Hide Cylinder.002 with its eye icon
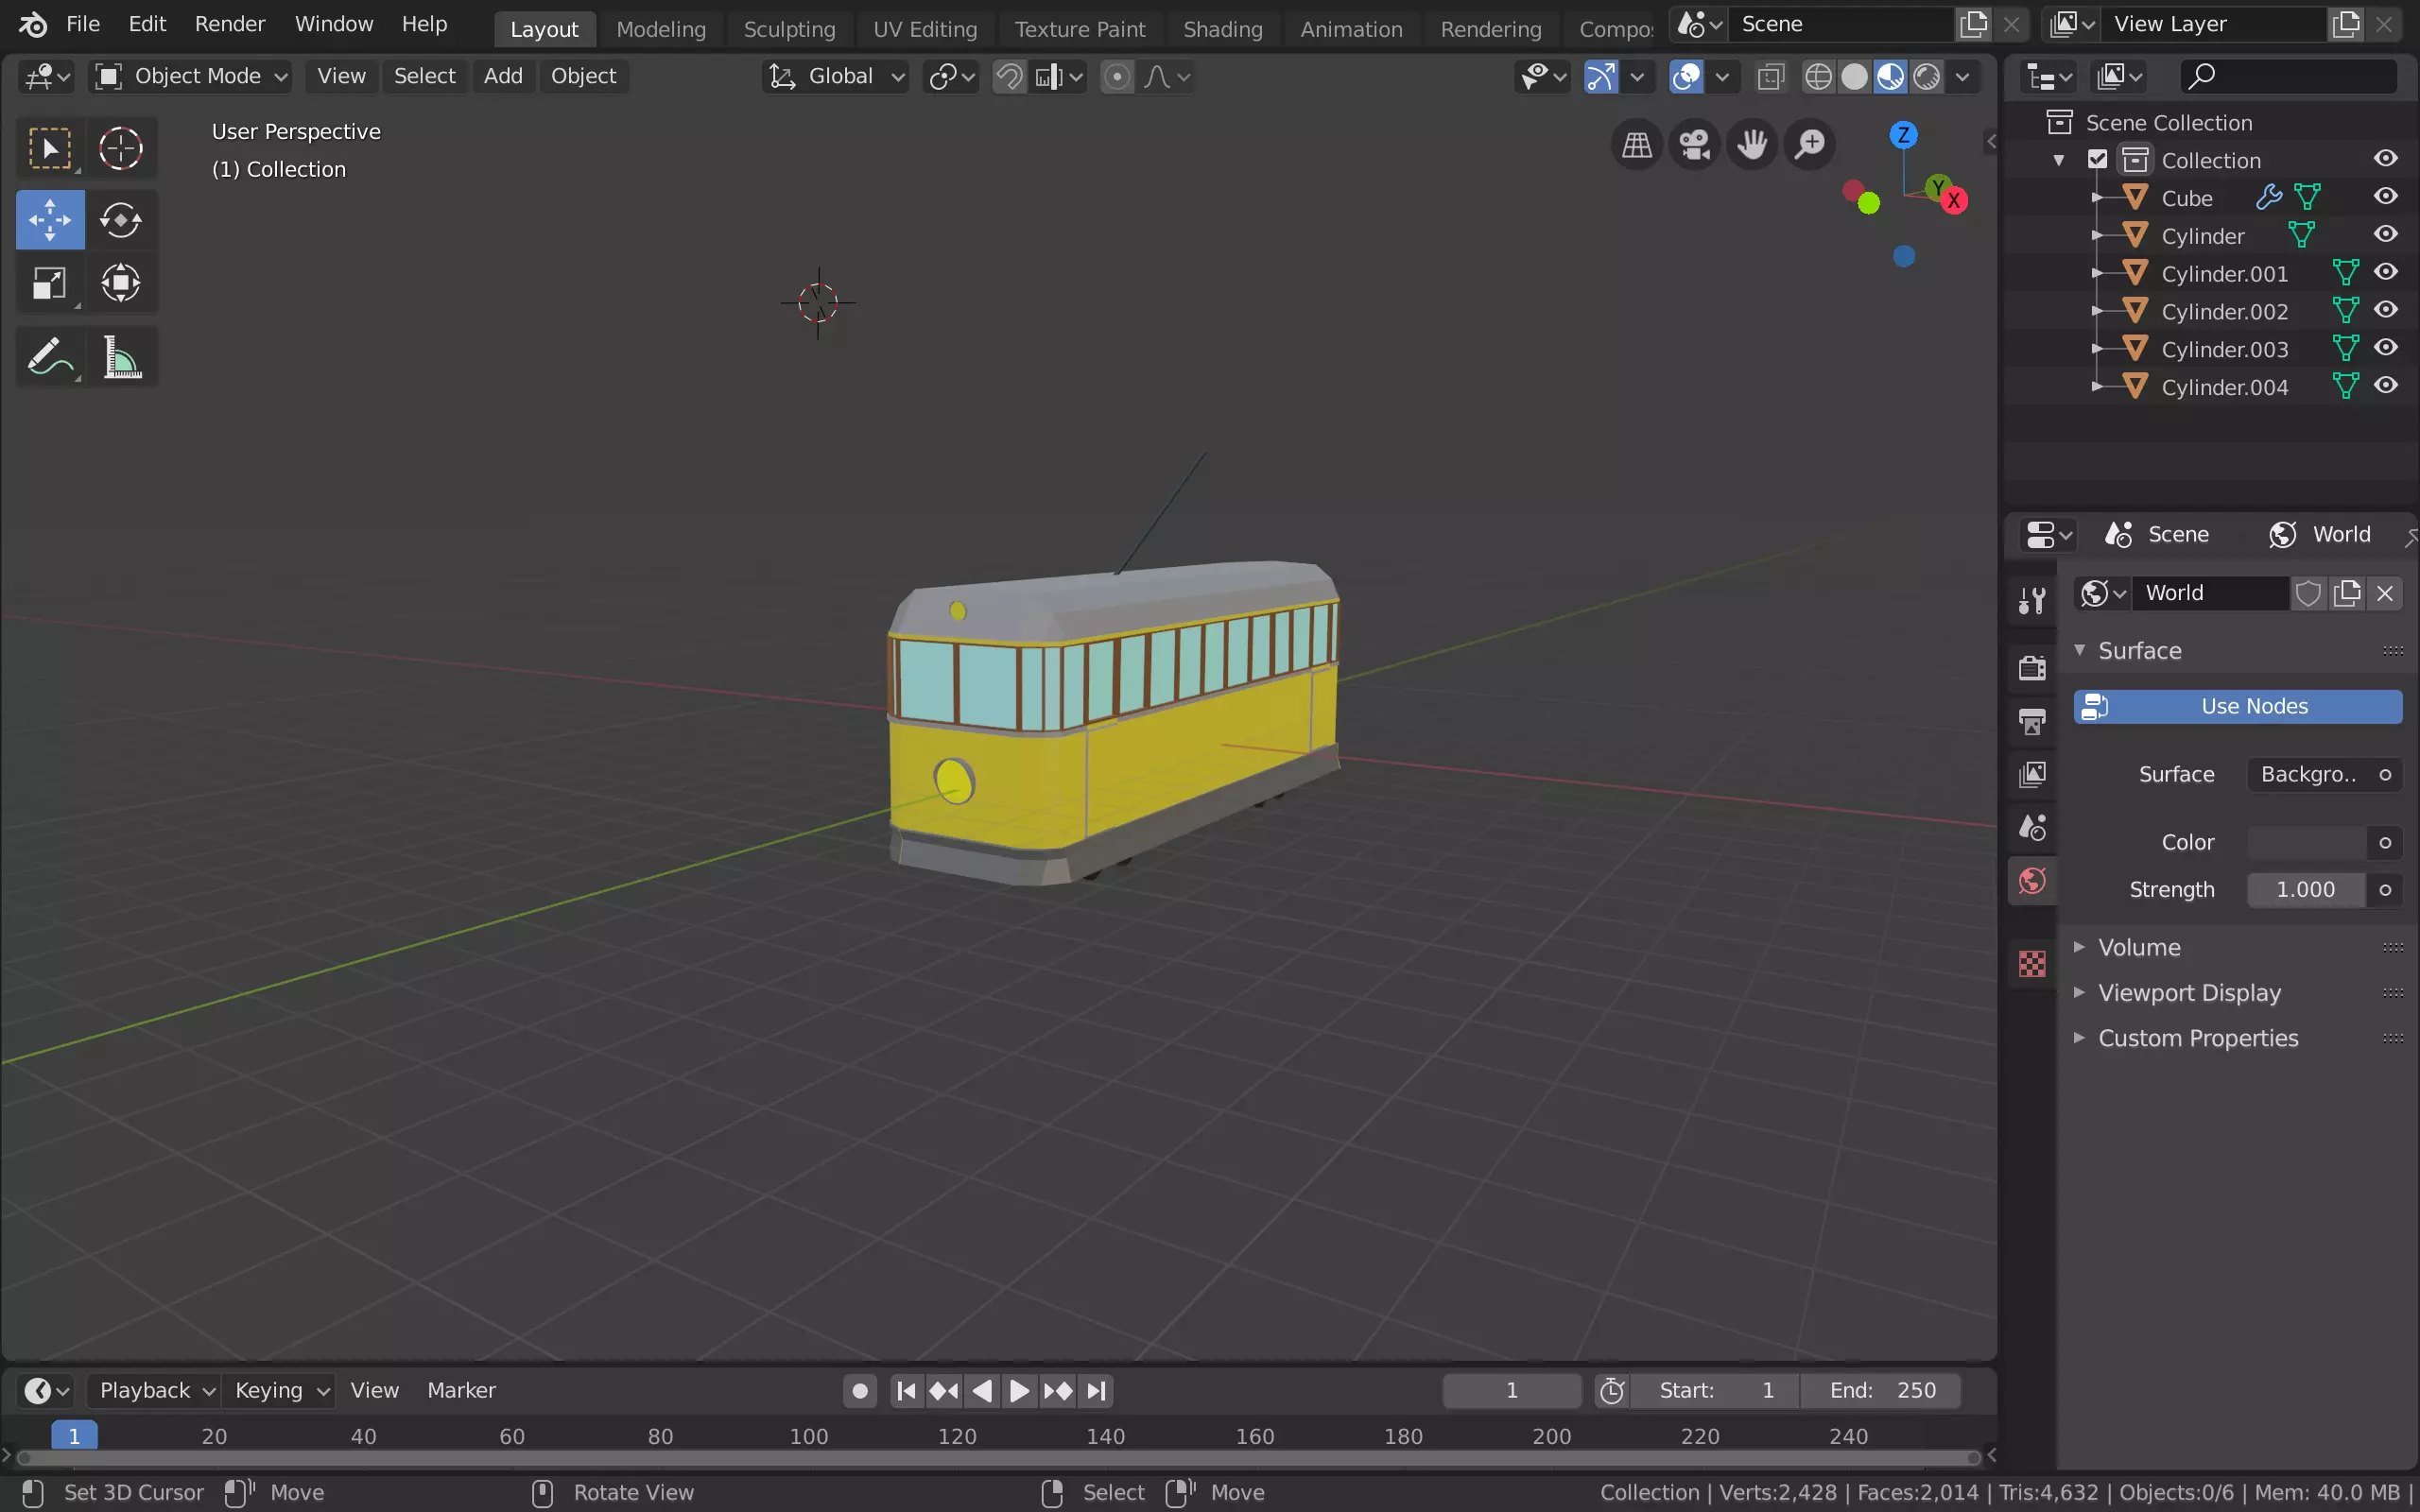Image resolution: width=2420 pixels, height=1512 pixels. (x=2385, y=311)
